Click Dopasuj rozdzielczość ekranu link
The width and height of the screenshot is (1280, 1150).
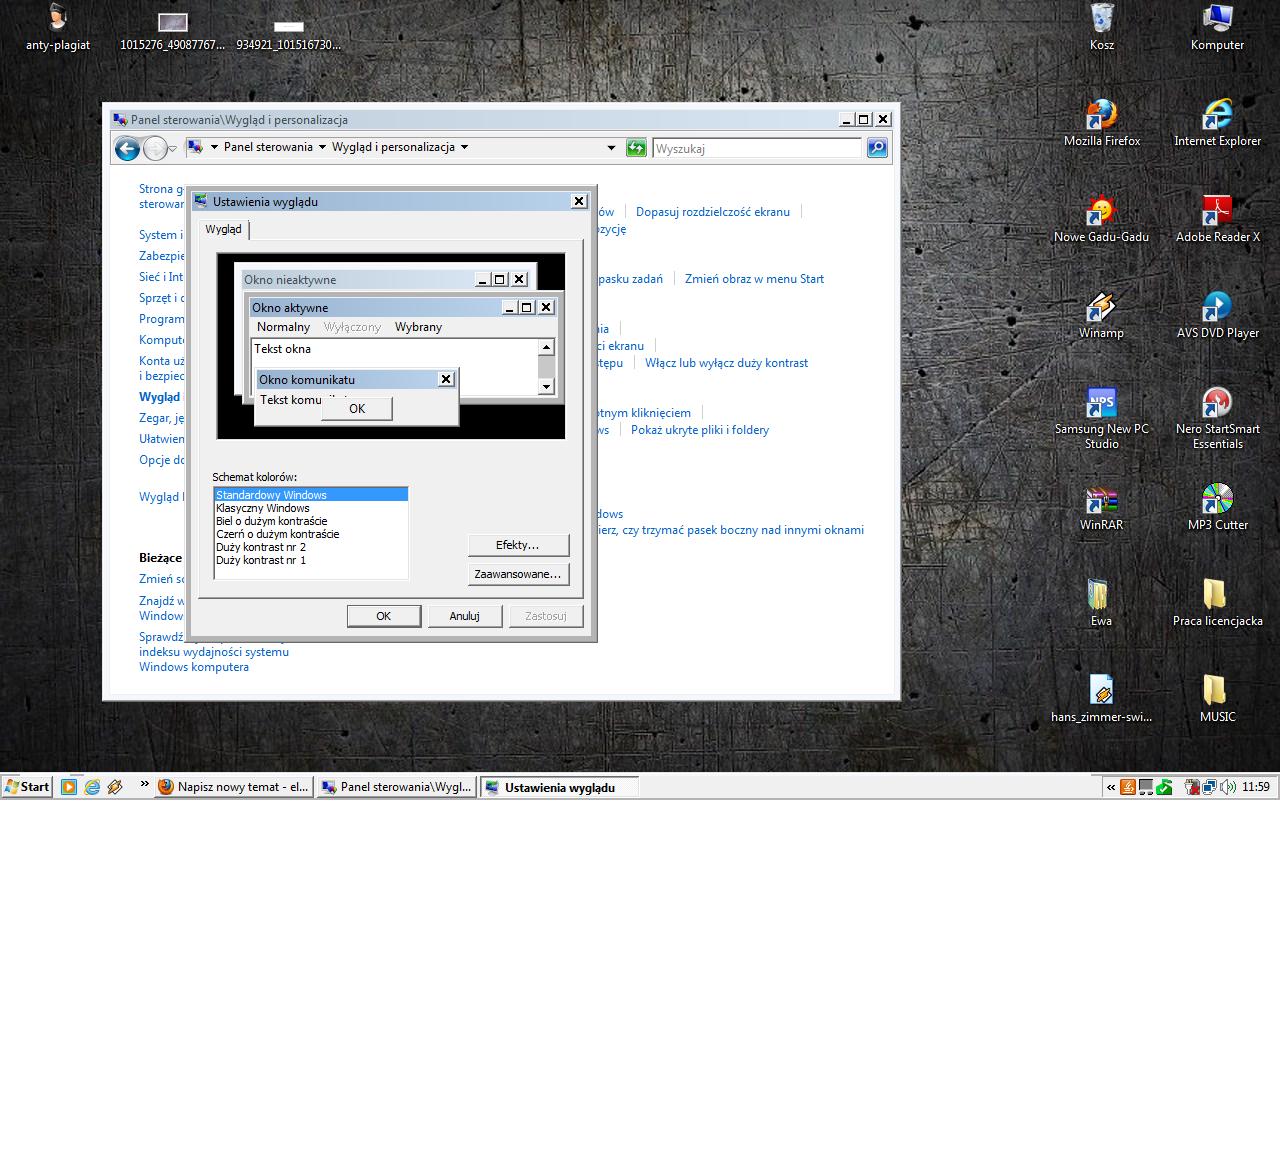pyautogui.click(x=712, y=212)
